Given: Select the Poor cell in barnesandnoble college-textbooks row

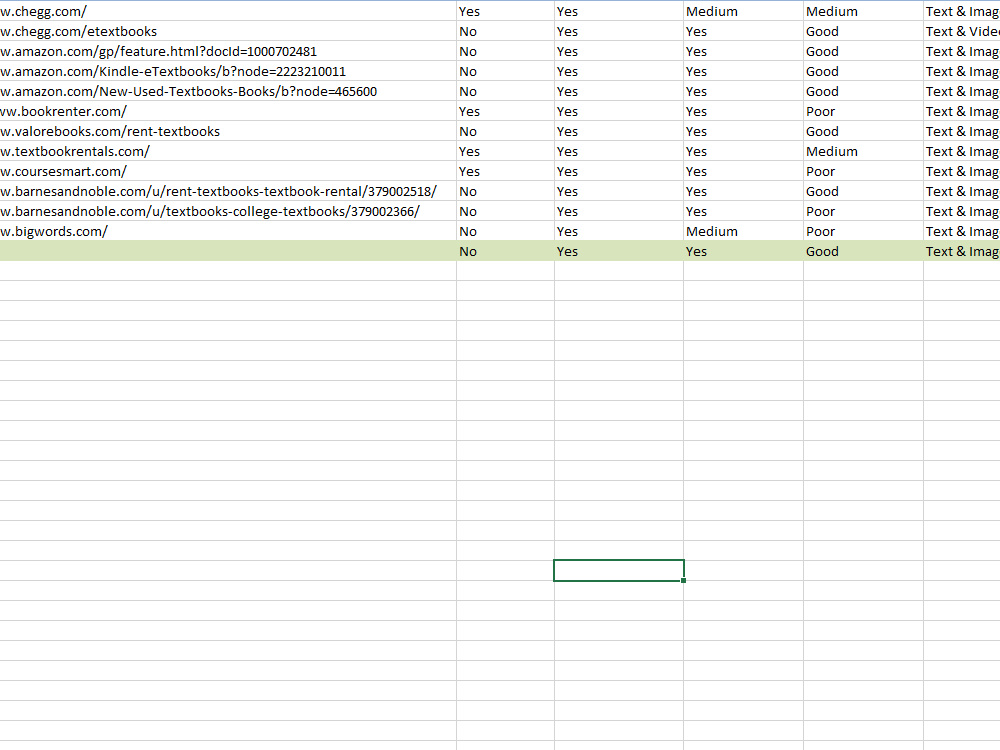Looking at the screenshot, I should (x=864, y=211).
